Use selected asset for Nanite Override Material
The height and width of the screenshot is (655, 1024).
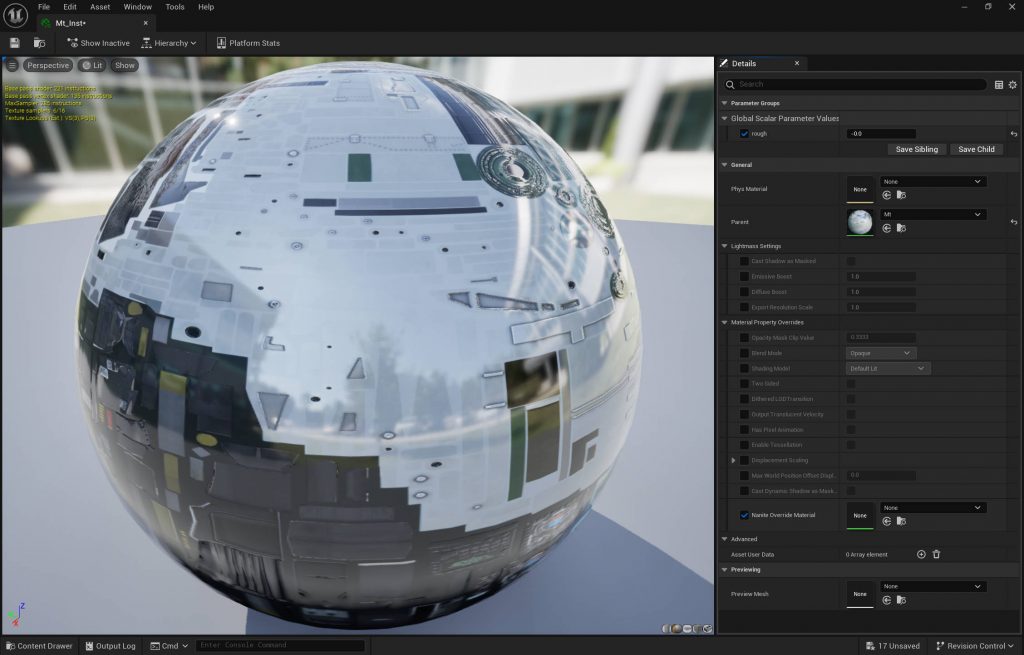(886, 521)
